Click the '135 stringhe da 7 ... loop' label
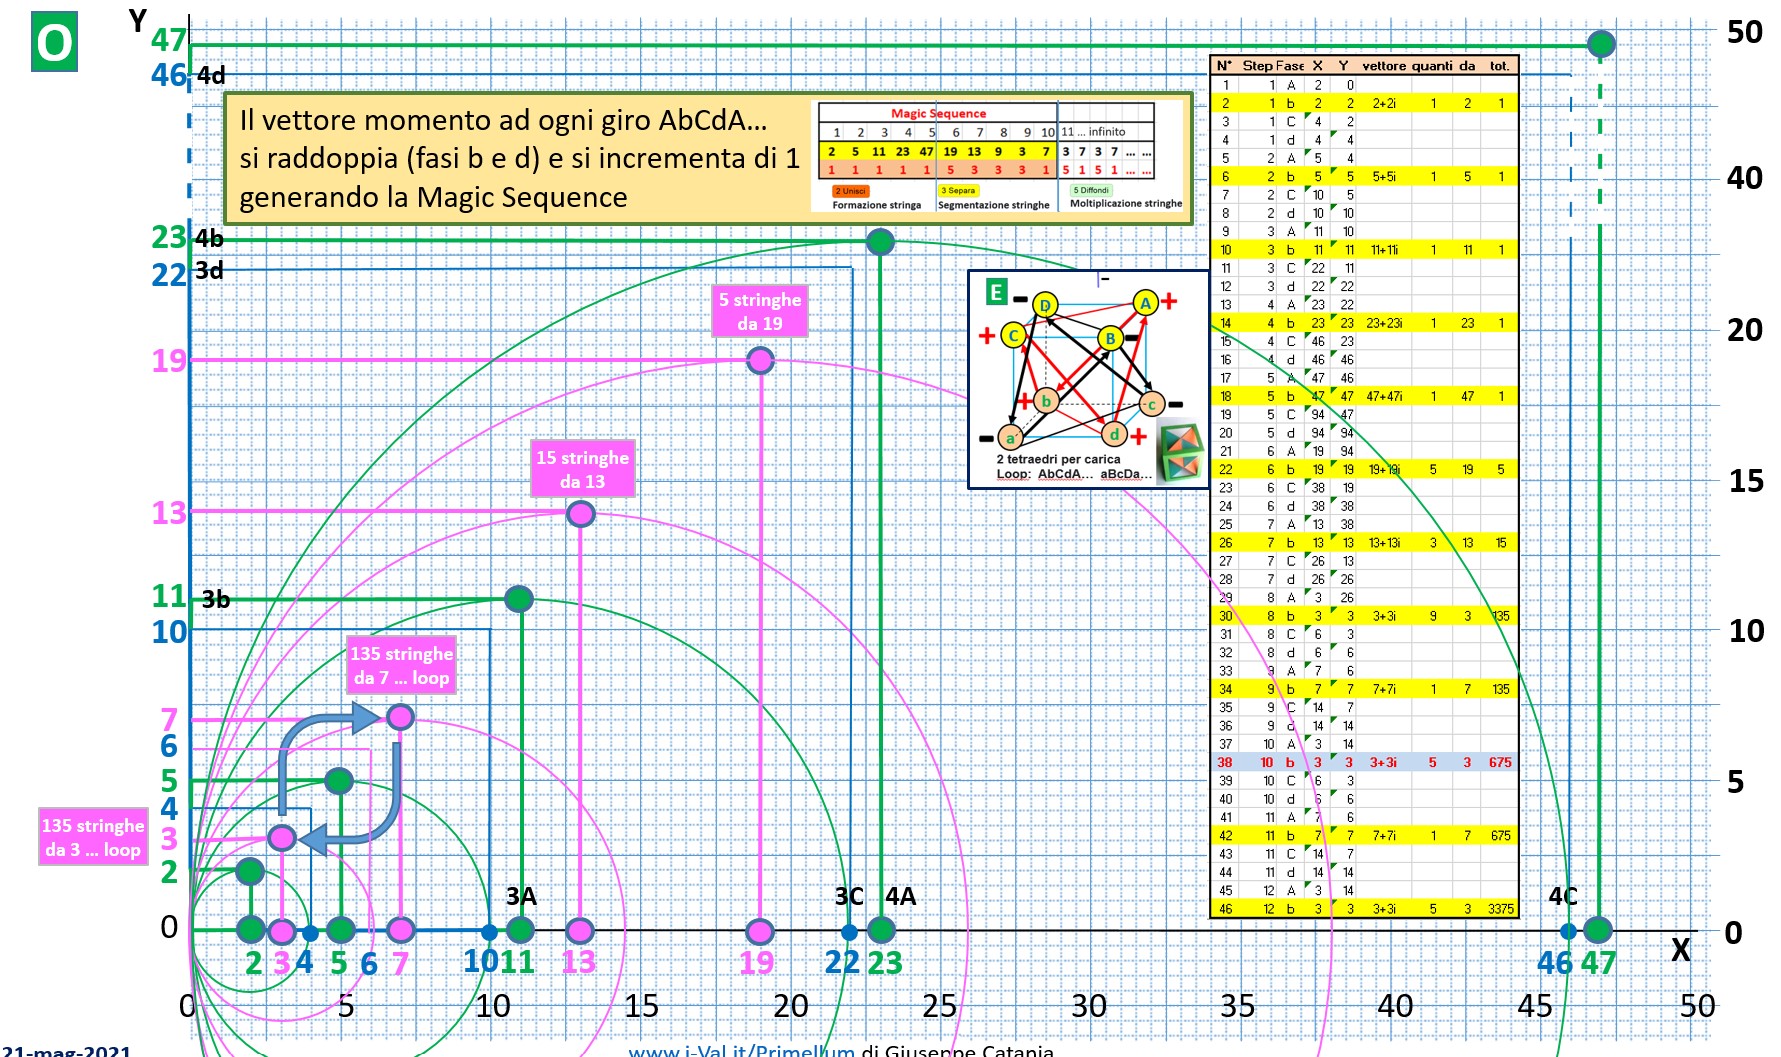1781x1057 pixels. (401, 665)
